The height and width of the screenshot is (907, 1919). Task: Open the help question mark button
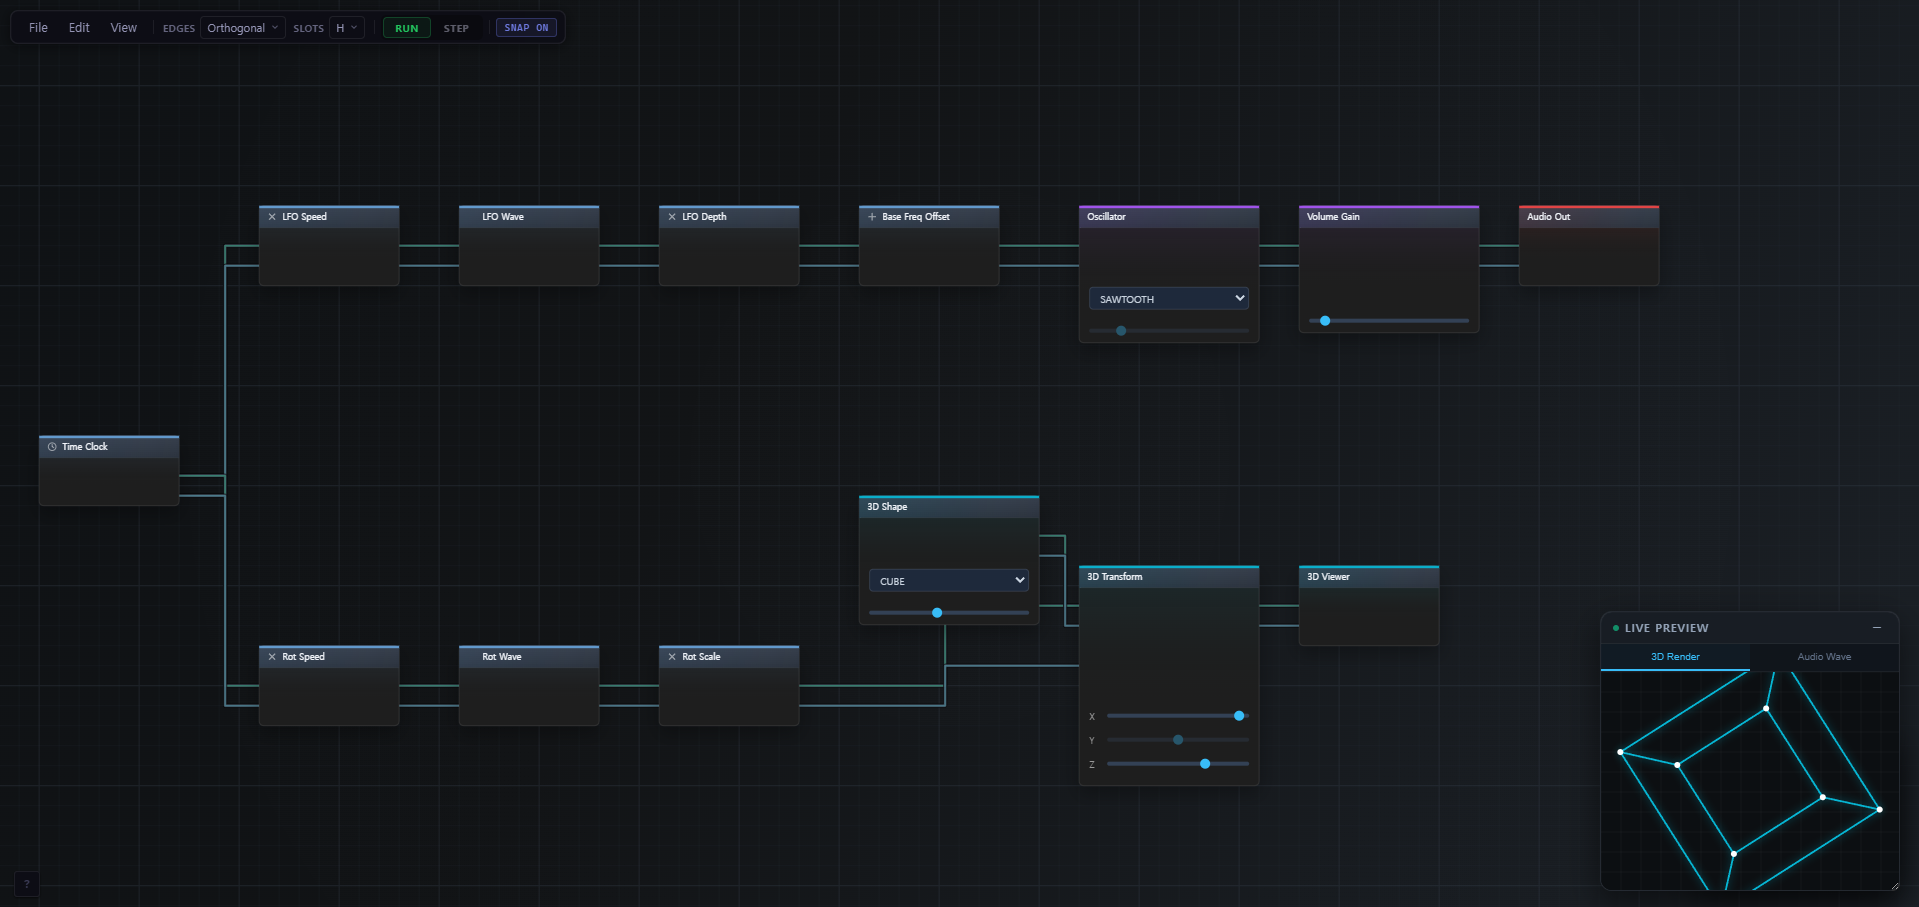click(27, 884)
